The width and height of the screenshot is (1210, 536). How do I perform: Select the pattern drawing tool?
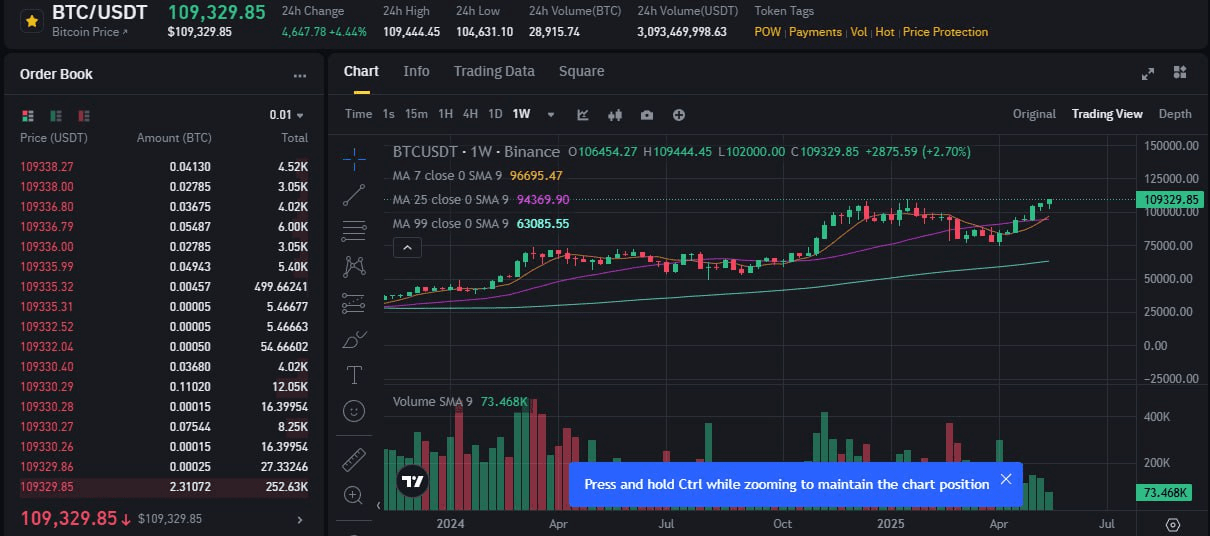pyautogui.click(x=354, y=266)
